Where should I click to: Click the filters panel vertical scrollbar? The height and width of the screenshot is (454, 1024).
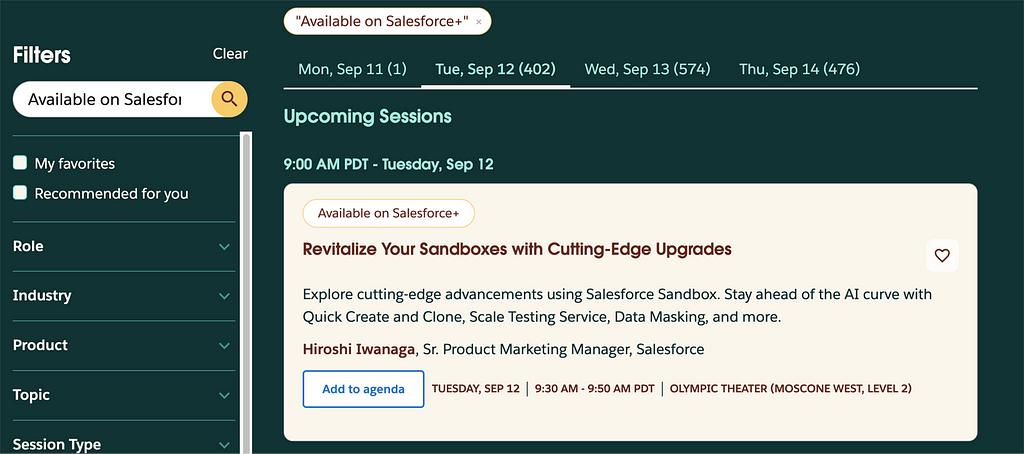point(246,290)
